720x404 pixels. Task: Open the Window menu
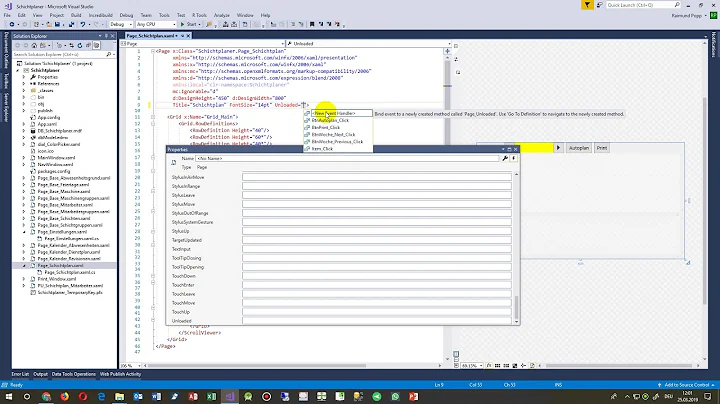245,15
